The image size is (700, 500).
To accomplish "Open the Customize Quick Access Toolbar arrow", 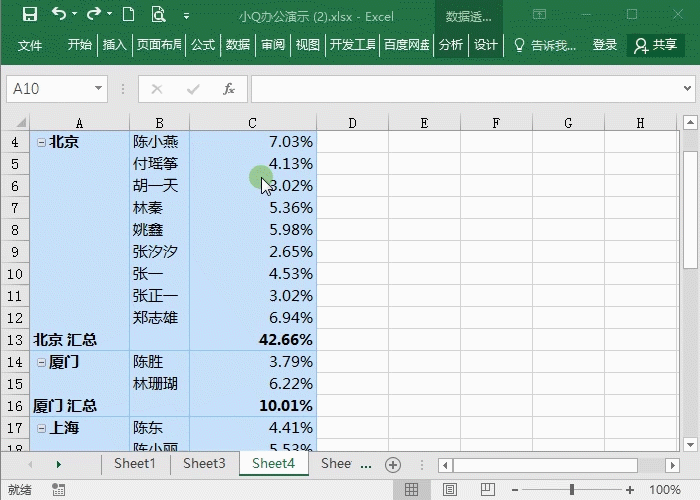I will click(x=186, y=16).
